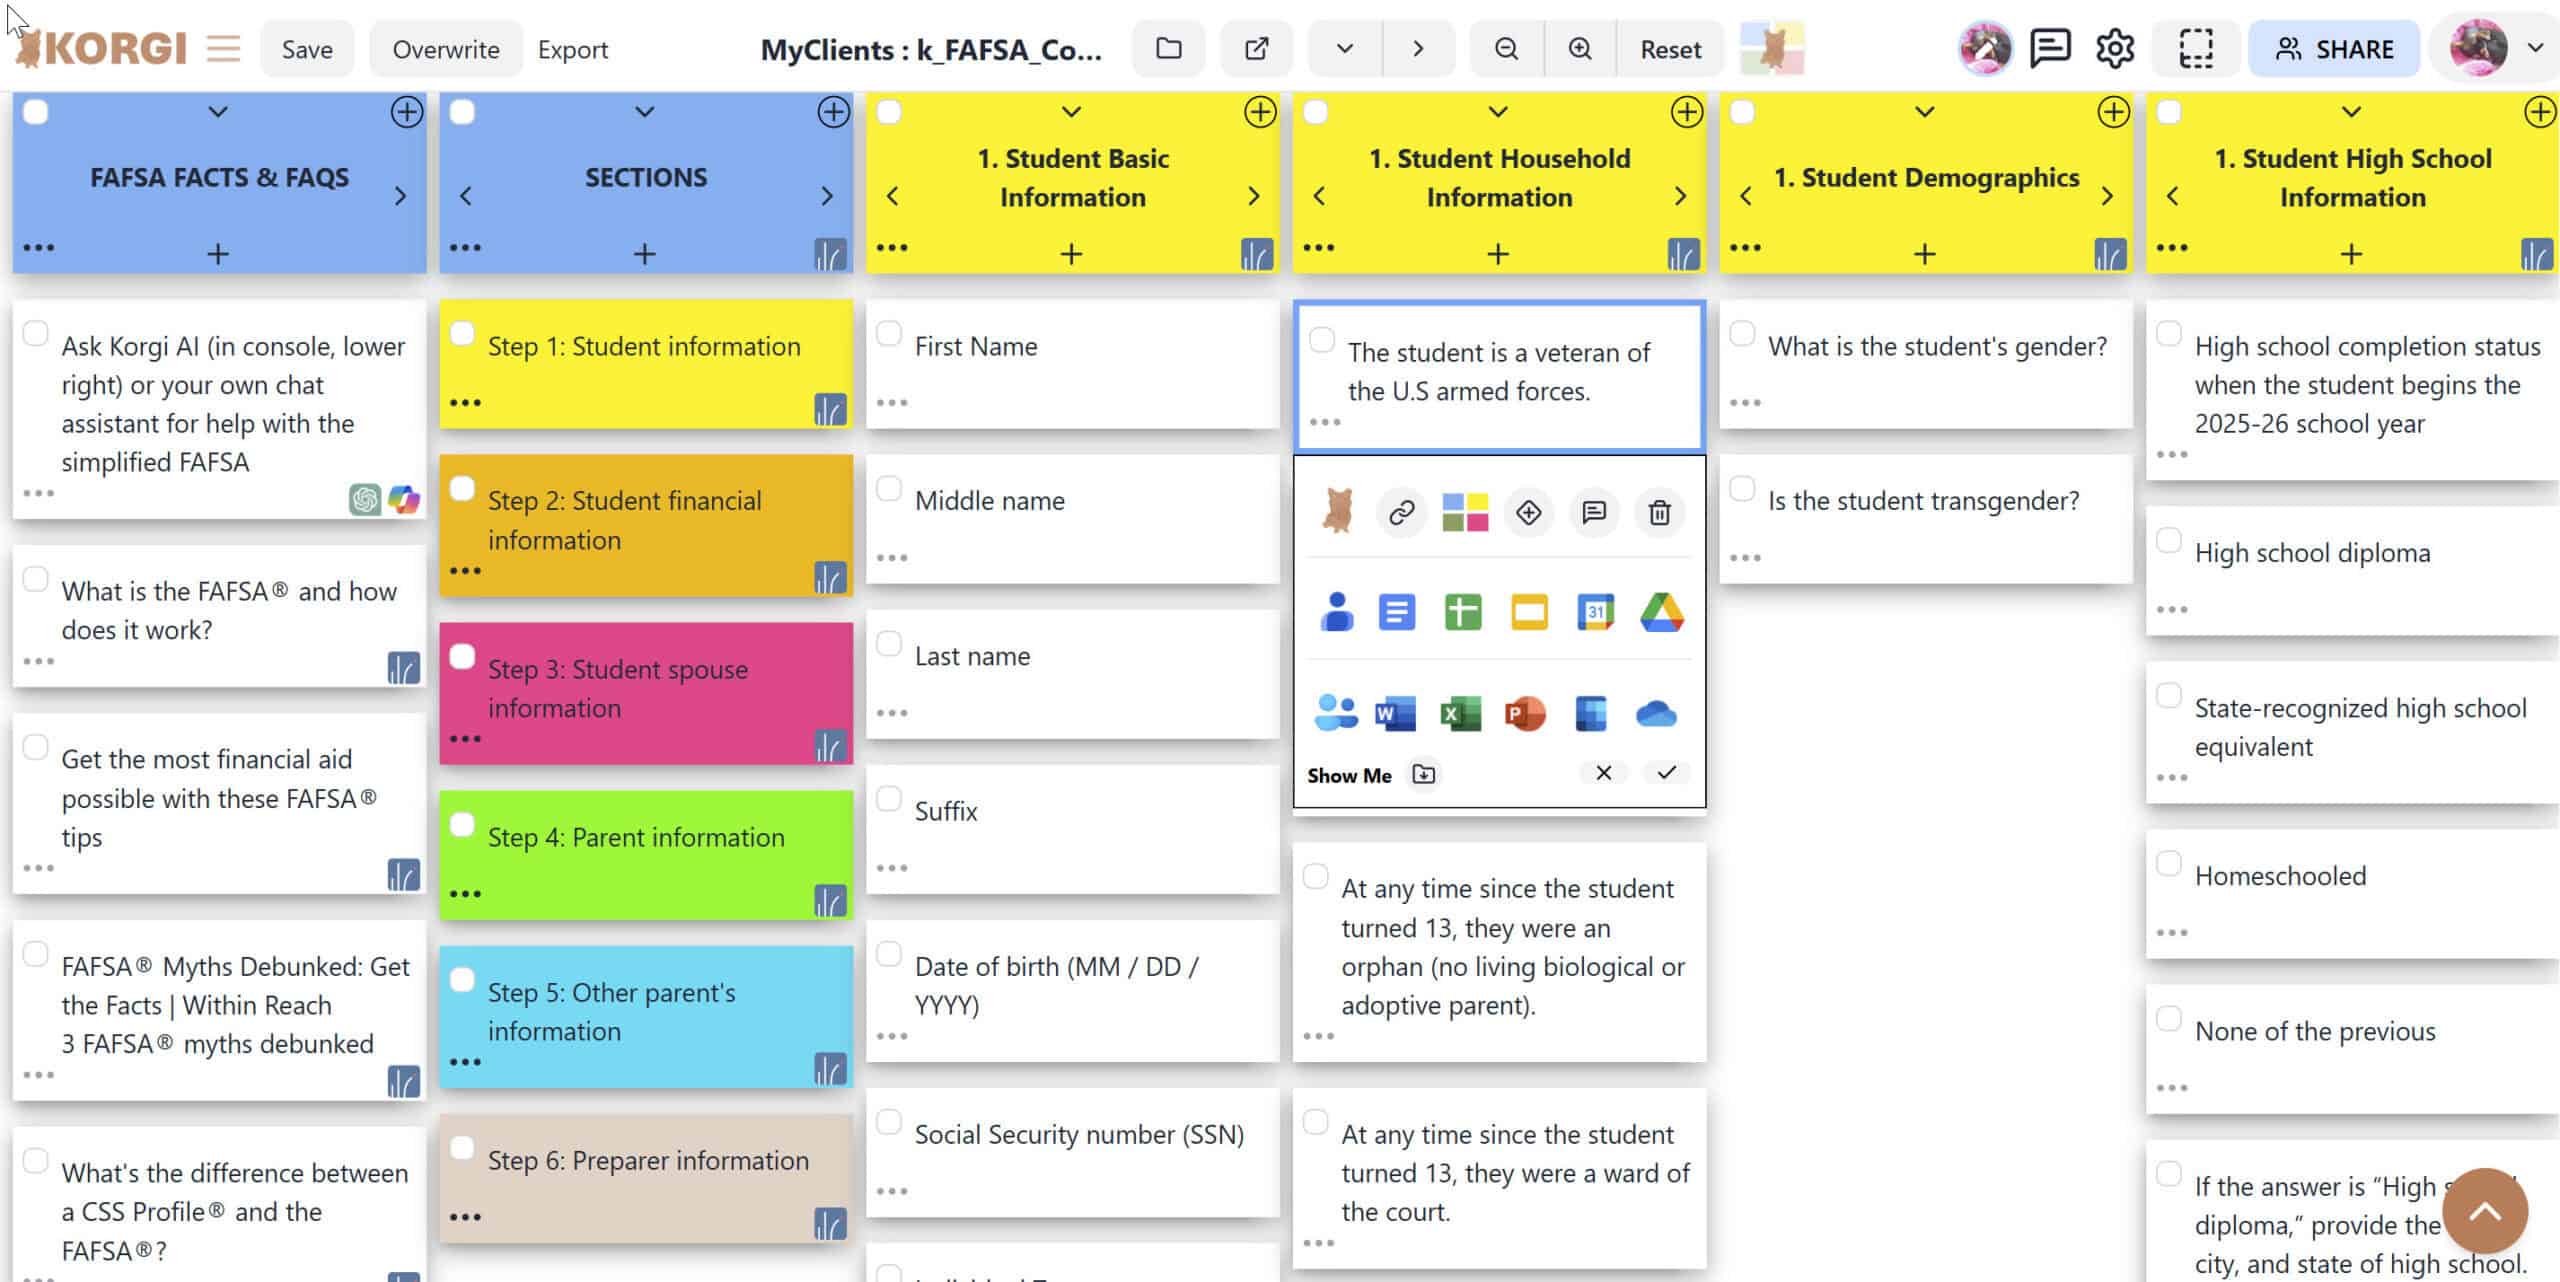Delete card with the trash icon
The image size is (2560, 1282).
tap(1659, 513)
